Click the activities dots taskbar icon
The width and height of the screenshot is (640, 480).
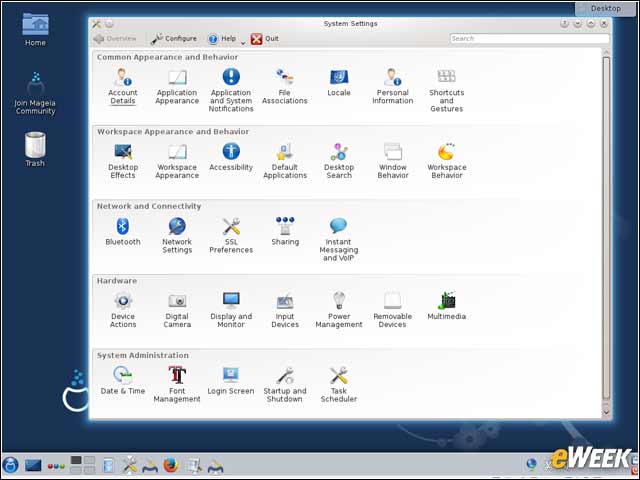click(56, 466)
